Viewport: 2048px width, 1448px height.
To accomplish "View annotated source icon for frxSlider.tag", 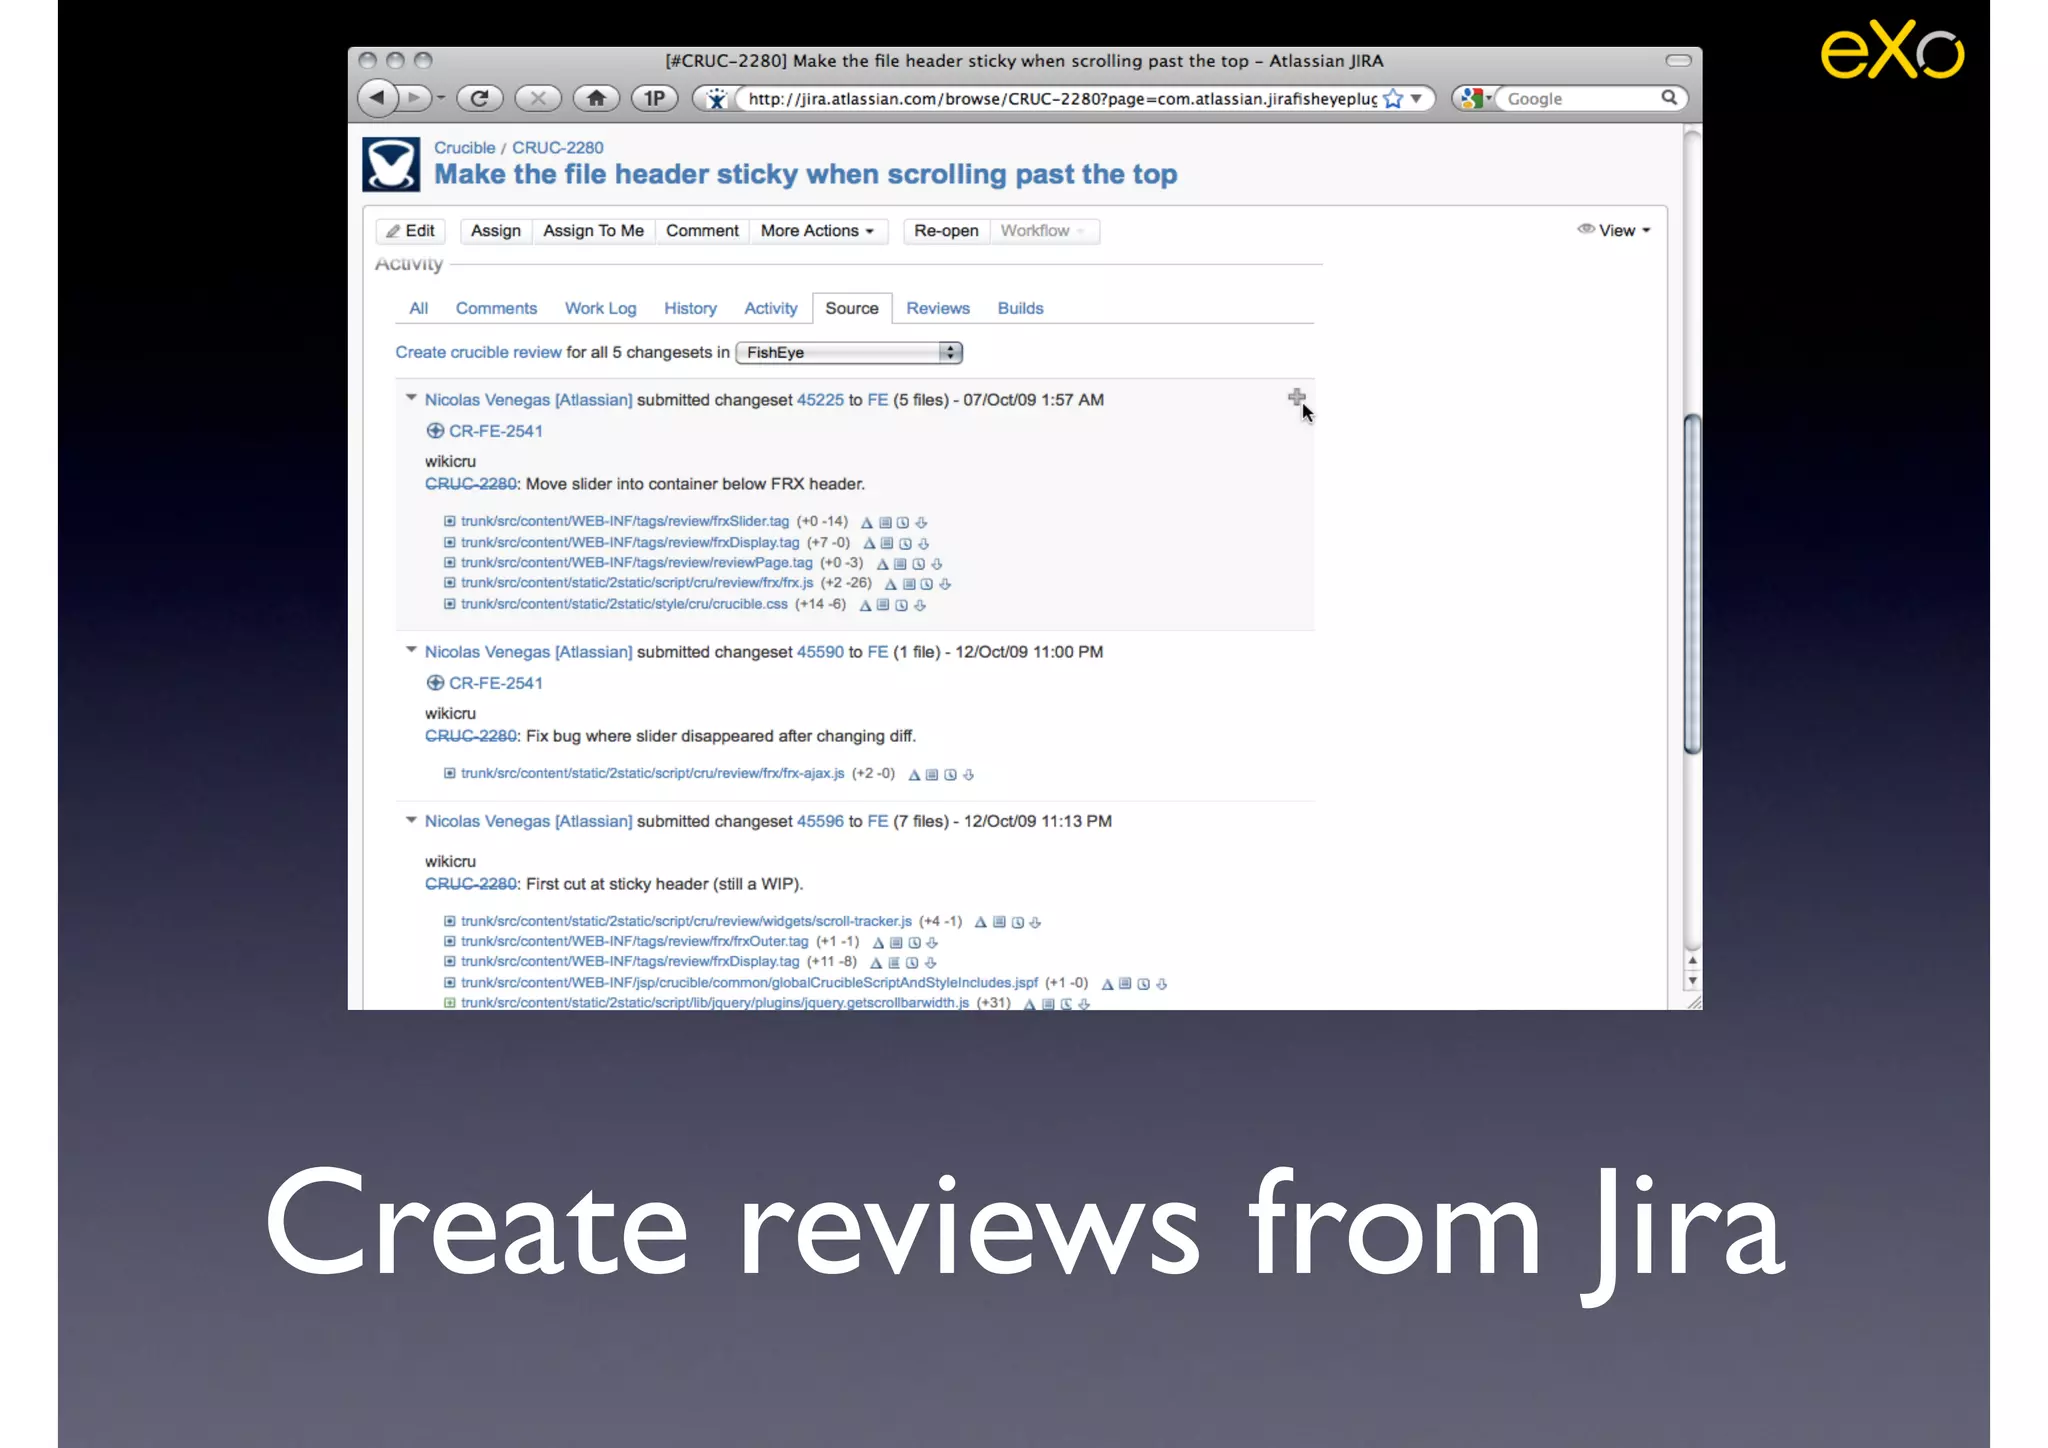I will [x=885, y=522].
